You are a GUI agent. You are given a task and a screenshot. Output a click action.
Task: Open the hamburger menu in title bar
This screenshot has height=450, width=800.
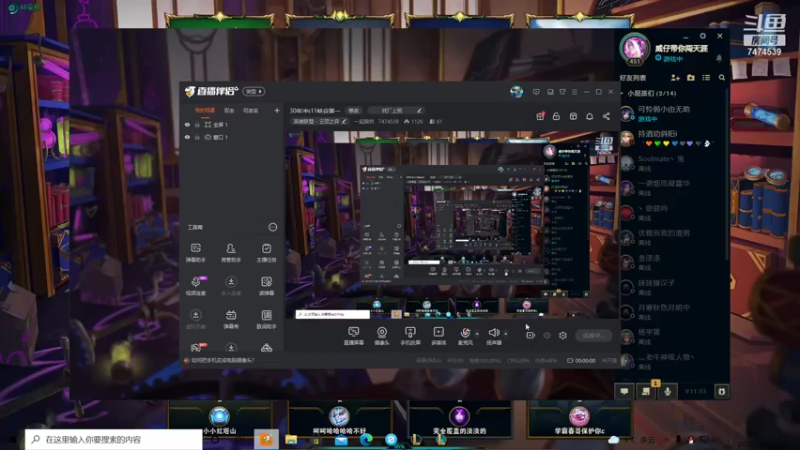click(574, 92)
